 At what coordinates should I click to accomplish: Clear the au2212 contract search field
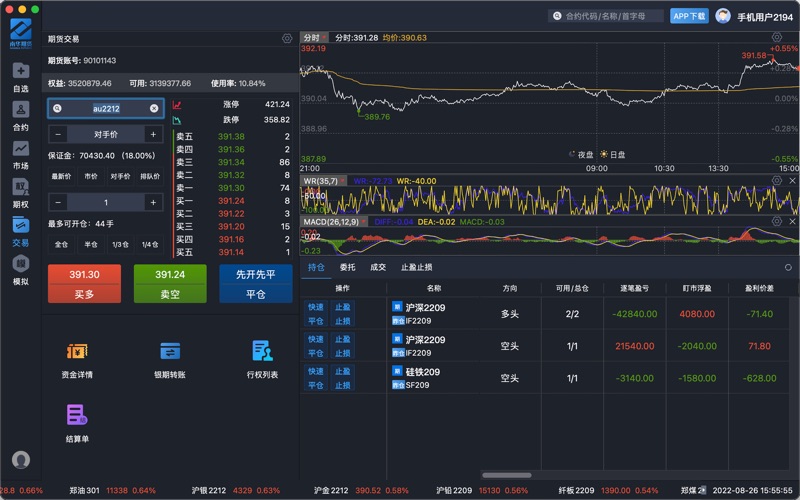[154, 108]
